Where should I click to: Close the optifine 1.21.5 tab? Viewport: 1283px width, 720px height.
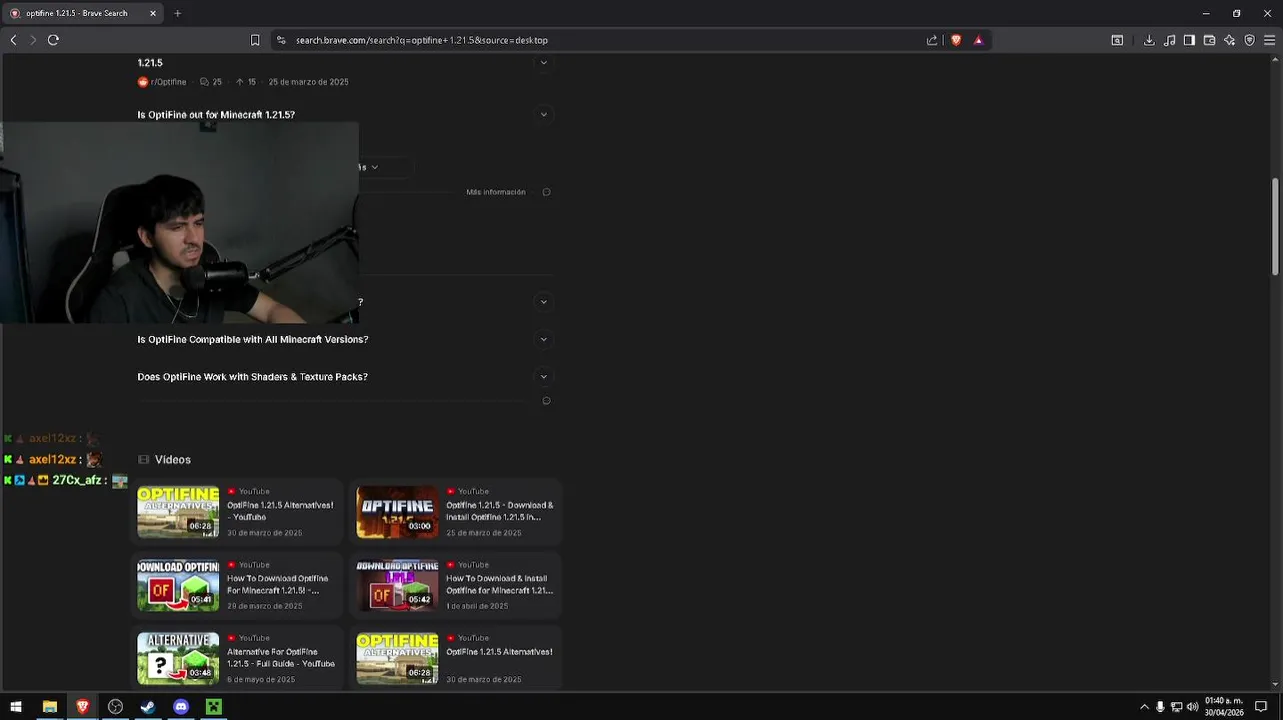coord(153,13)
